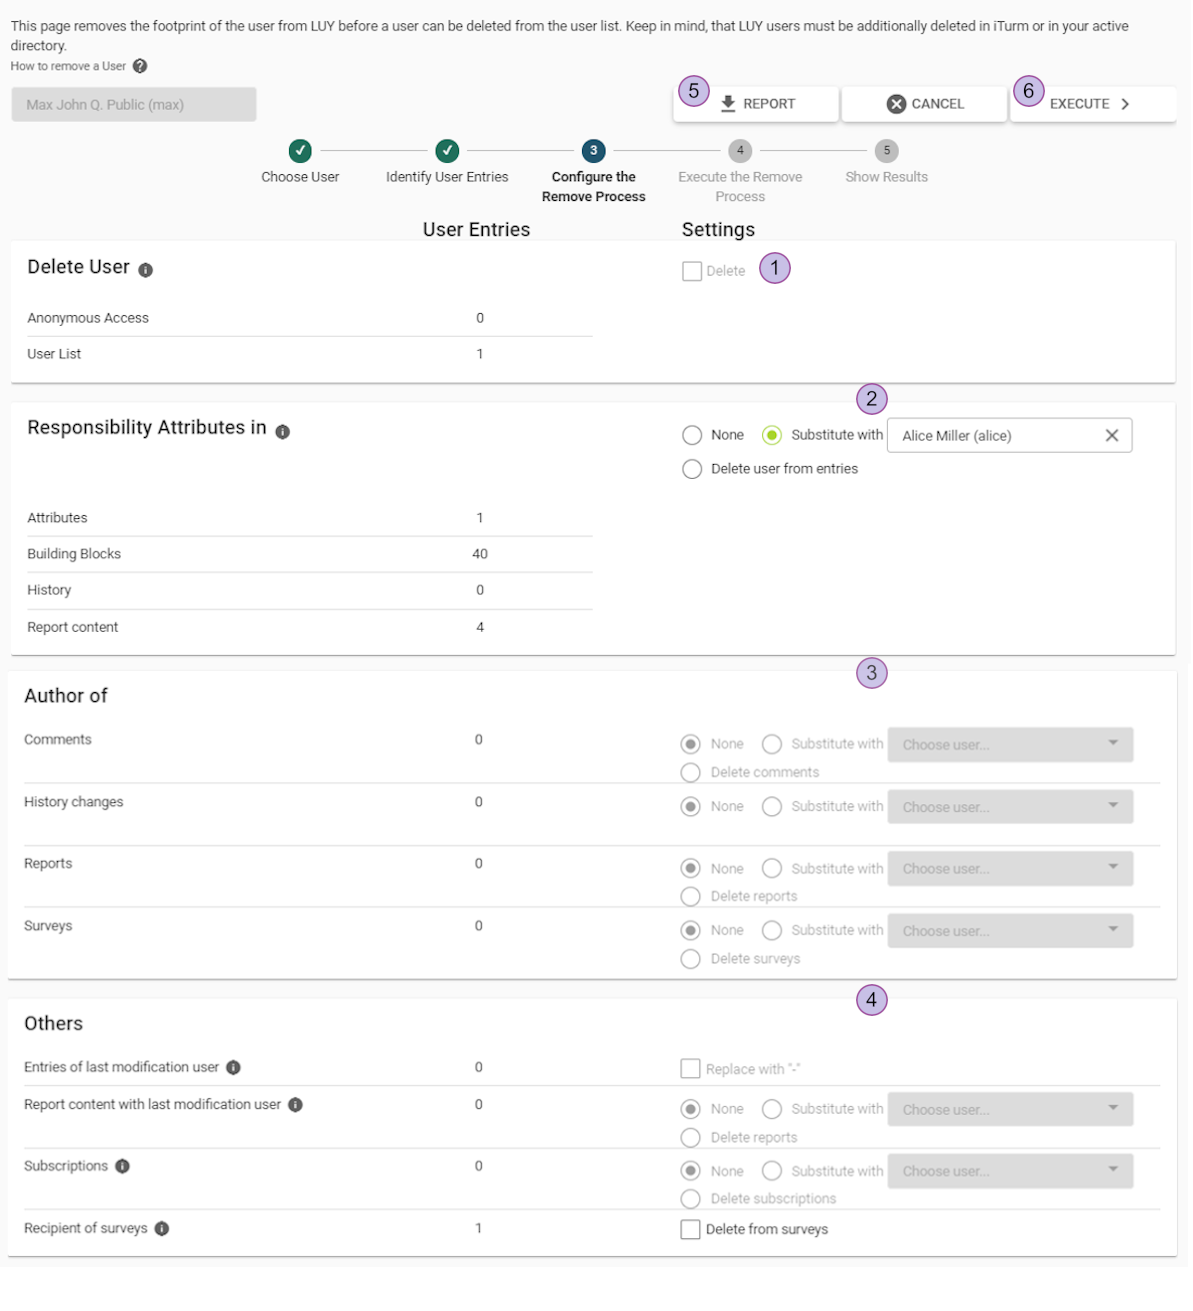Click the info icon beside Recipient of surveys

pos(162,1228)
